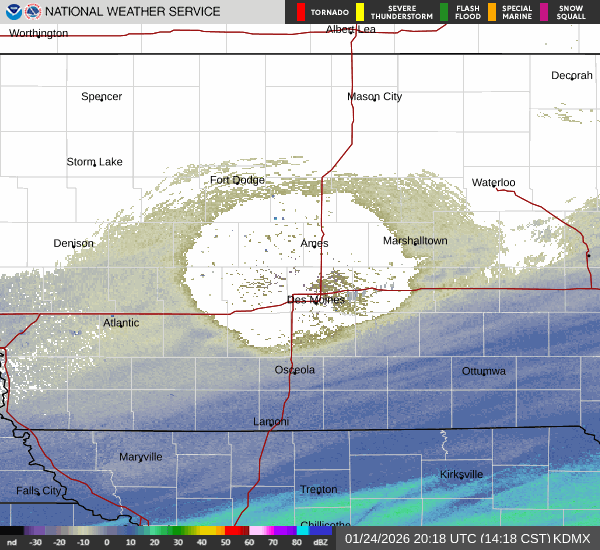Click the magenta Snow Squall legend icon
Image resolution: width=600 pixels, height=550 pixels.
click(544, 12)
